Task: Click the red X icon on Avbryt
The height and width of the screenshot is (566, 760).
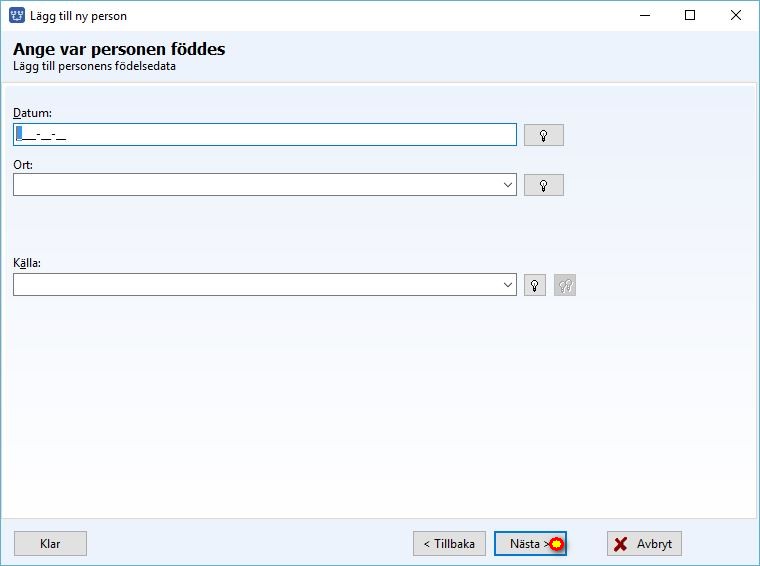Action: [620, 544]
